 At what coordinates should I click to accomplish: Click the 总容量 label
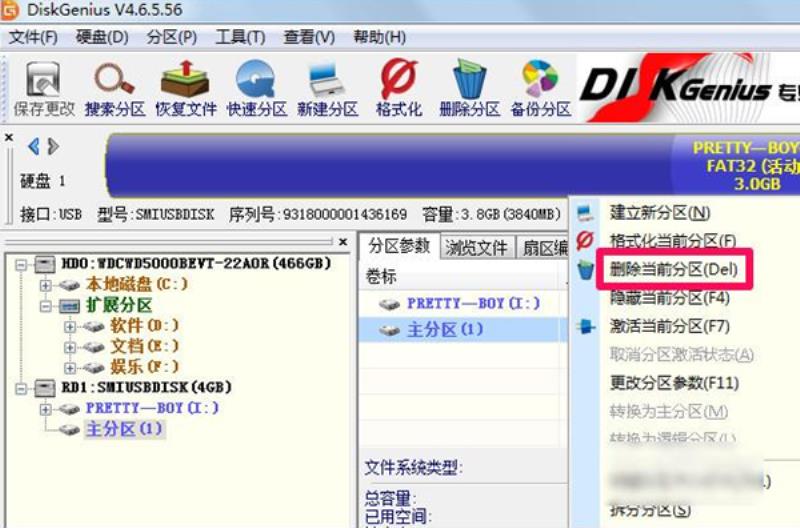tap(390, 498)
